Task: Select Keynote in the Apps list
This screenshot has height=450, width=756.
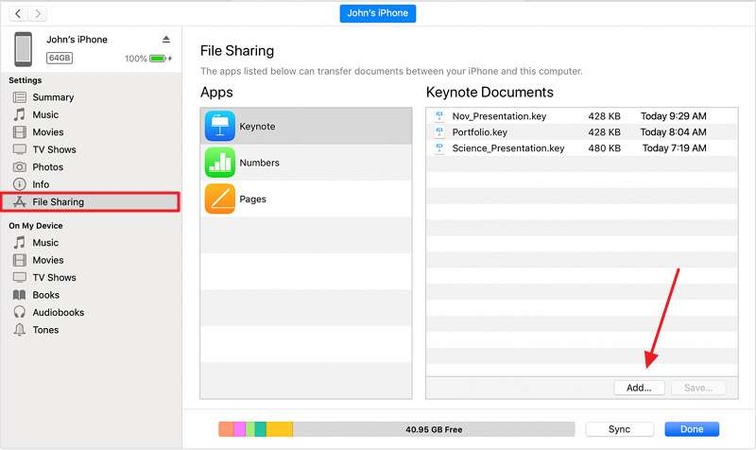Action: pos(306,126)
